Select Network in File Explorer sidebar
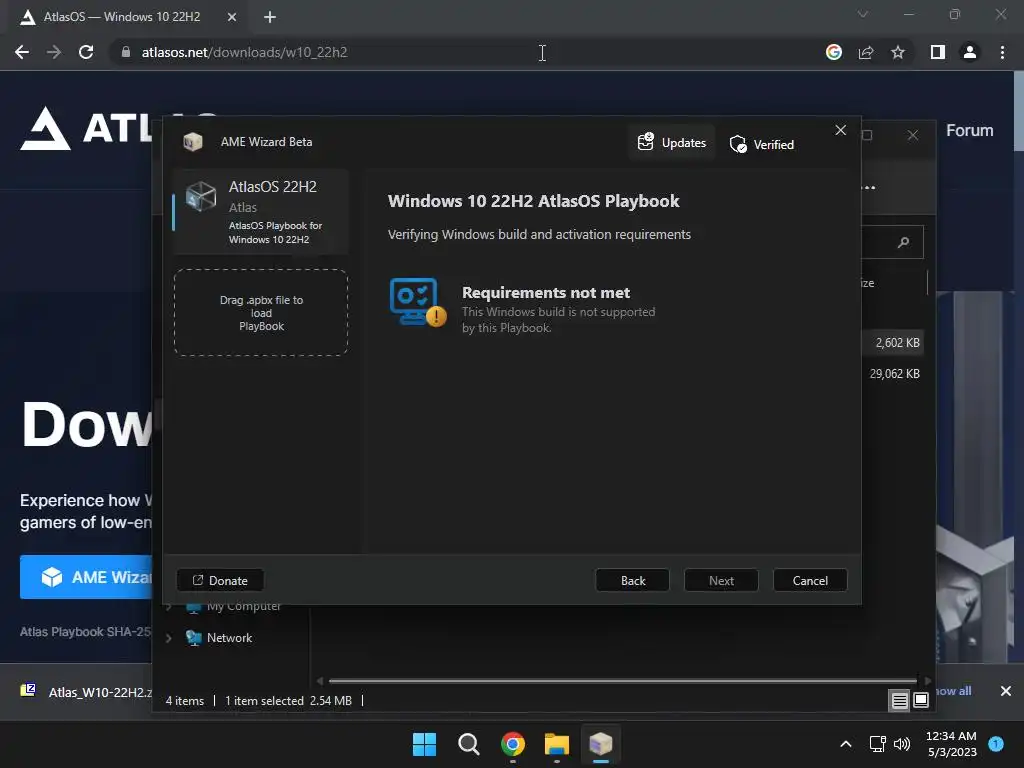This screenshot has width=1024, height=768. (x=229, y=638)
